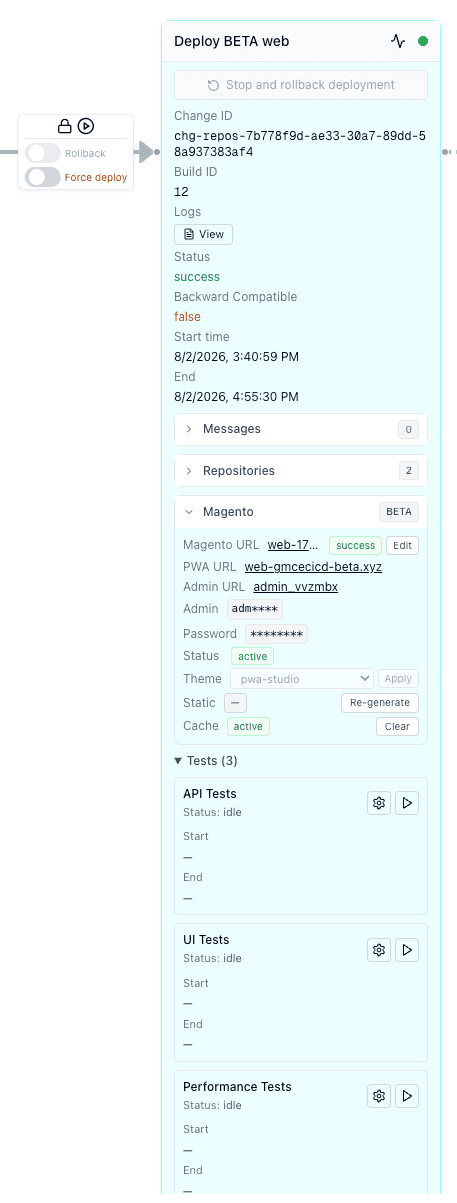The width and height of the screenshot is (457, 1203).
Task: Click the Start time 3:40:59 PM value
Action: coord(236,357)
